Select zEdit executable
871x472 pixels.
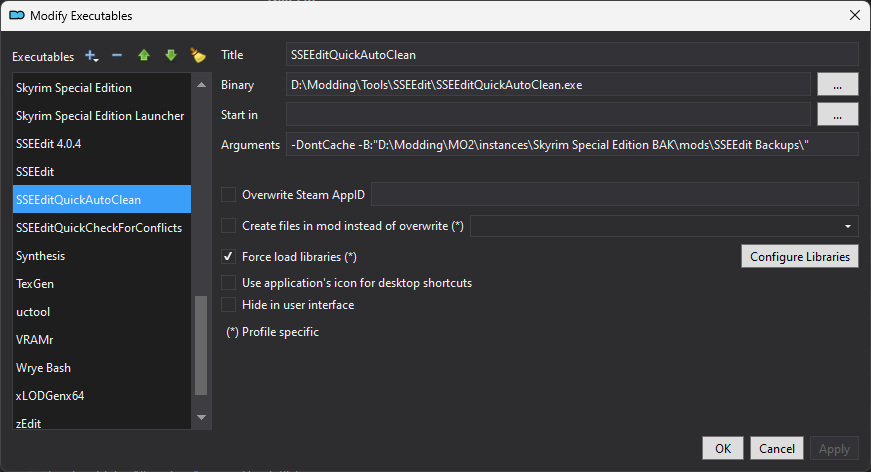[x=102, y=421]
